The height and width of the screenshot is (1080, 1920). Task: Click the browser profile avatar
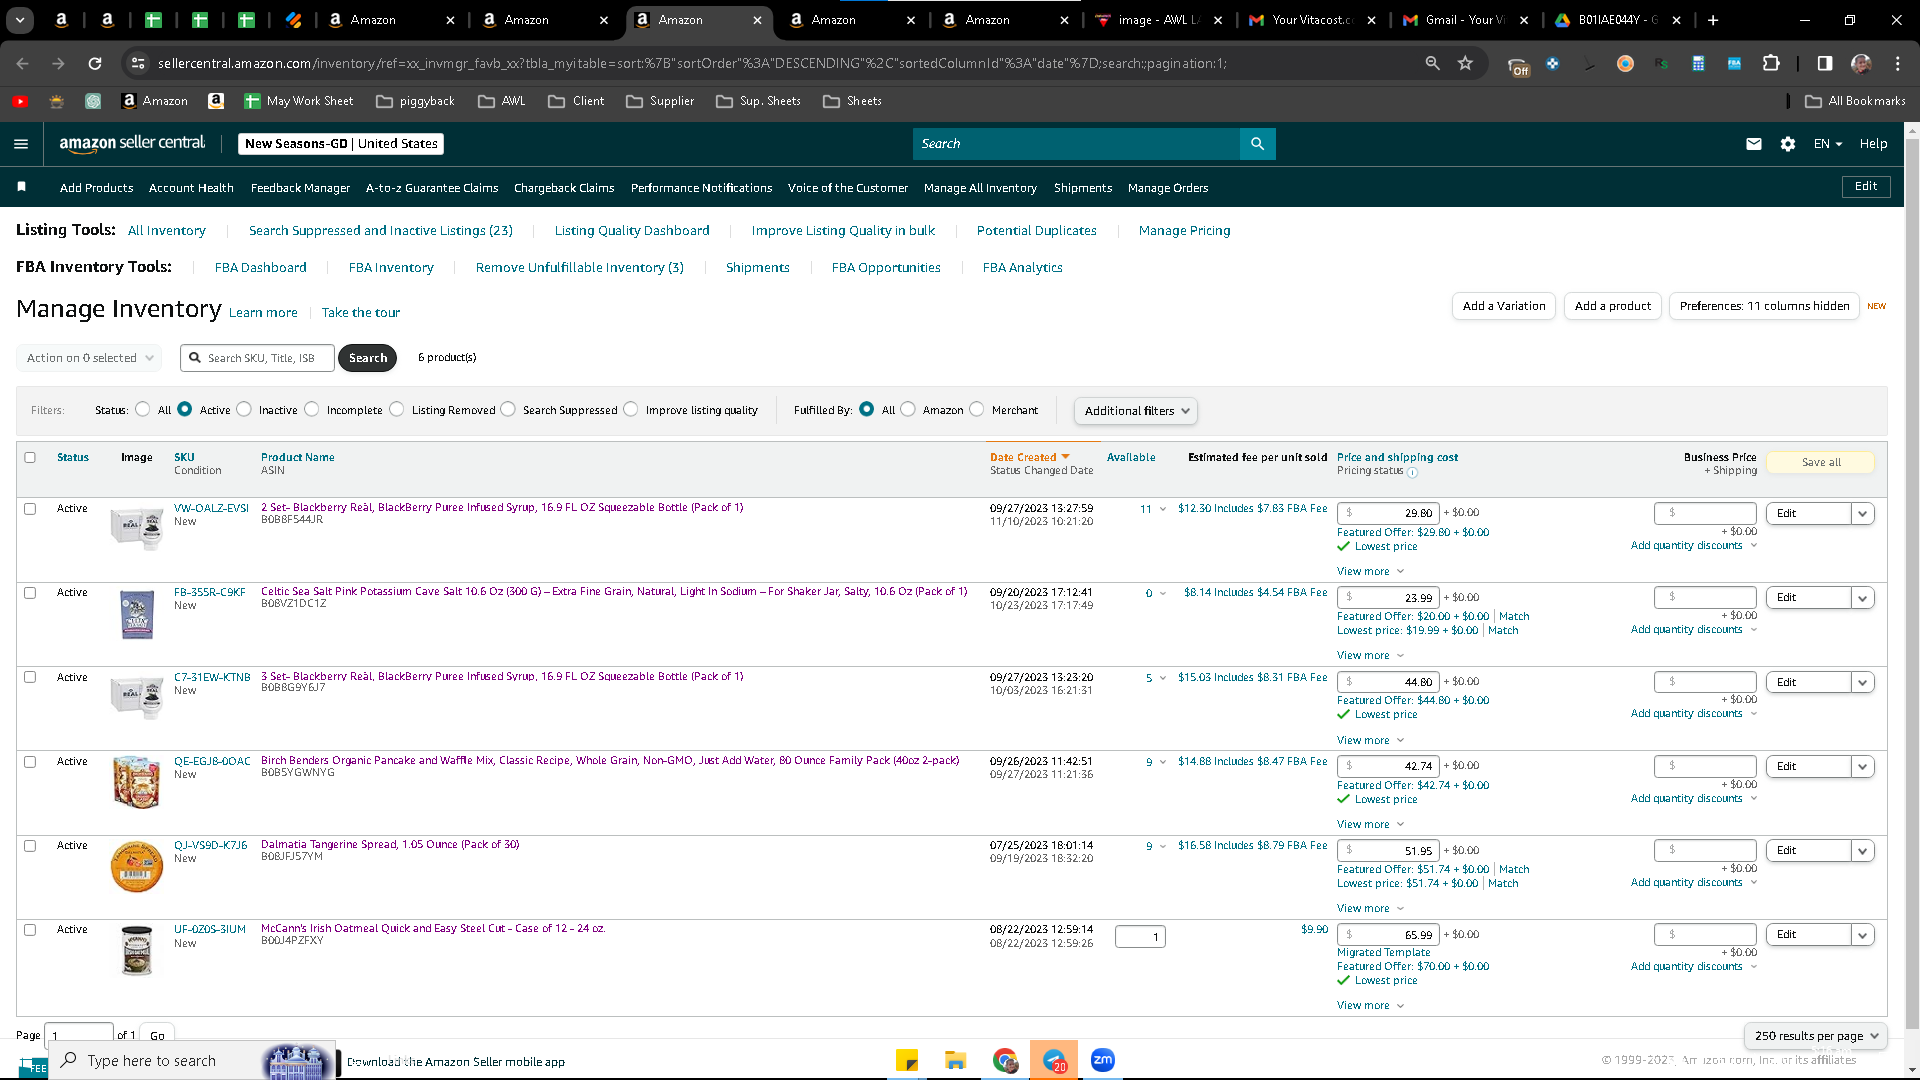pos(1861,63)
